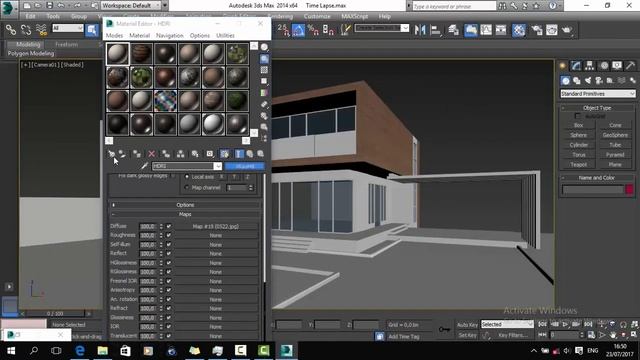640x360 pixels.
Task: Select Shapes category in Create panel
Action: click(x=577, y=81)
